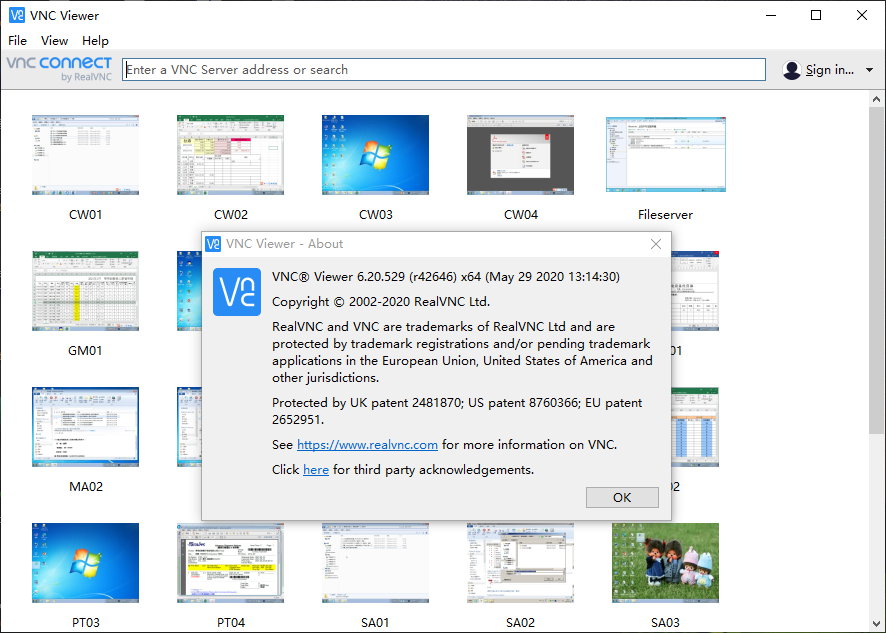This screenshot has height=633, width=886.
Task: Close the main VNC Viewer window
Action: (862, 15)
